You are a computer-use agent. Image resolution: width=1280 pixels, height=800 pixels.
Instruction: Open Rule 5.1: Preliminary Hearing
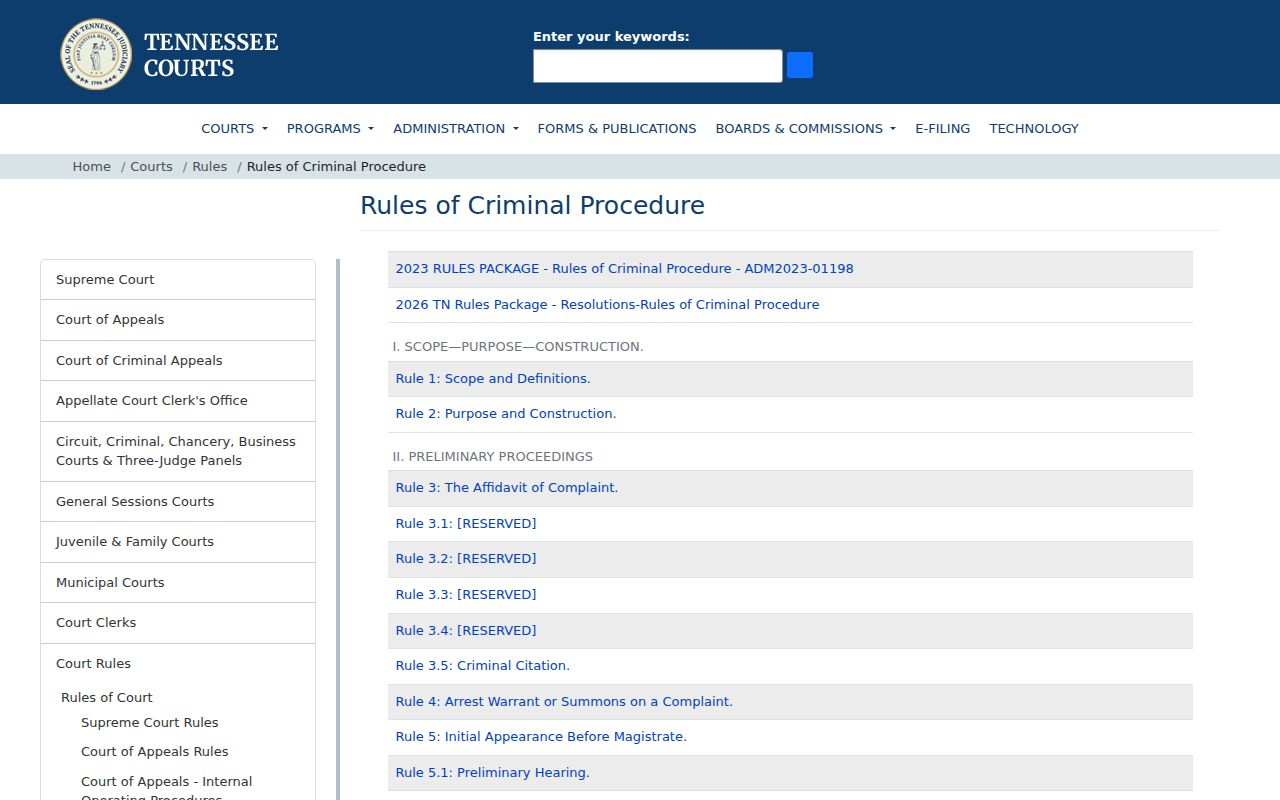[x=493, y=773]
